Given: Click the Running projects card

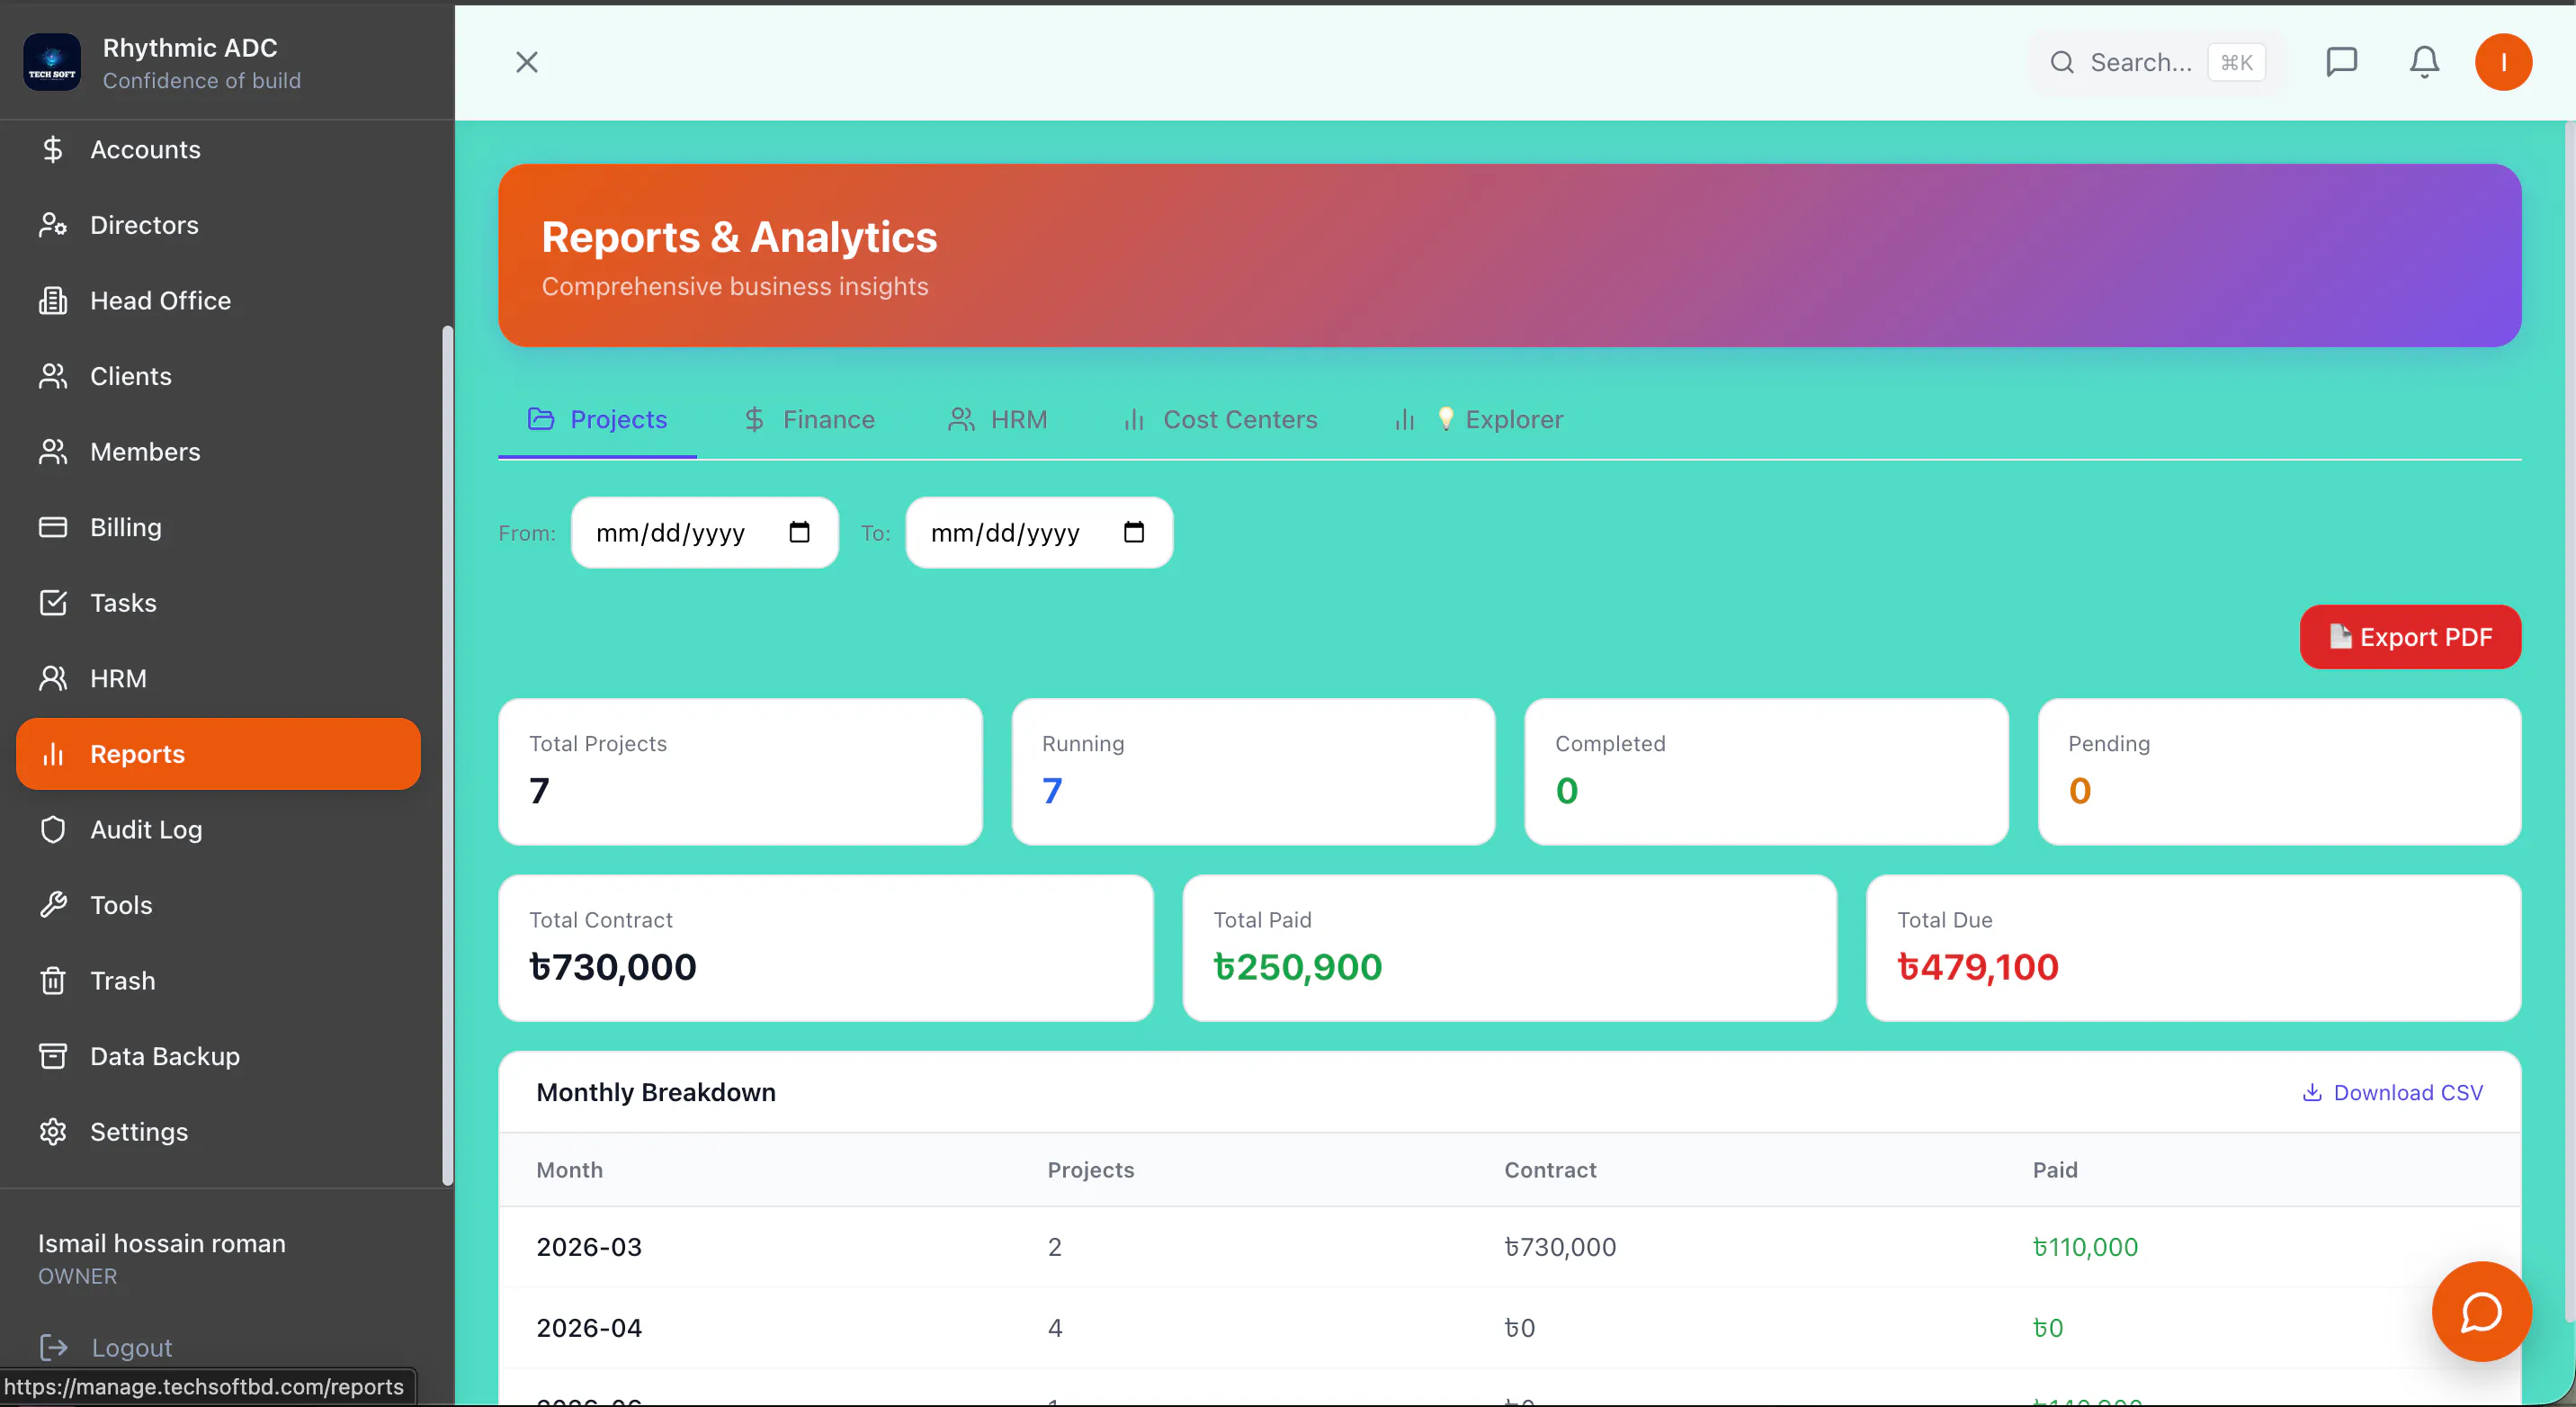Looking at the screenshot, I should point(1253,771).
